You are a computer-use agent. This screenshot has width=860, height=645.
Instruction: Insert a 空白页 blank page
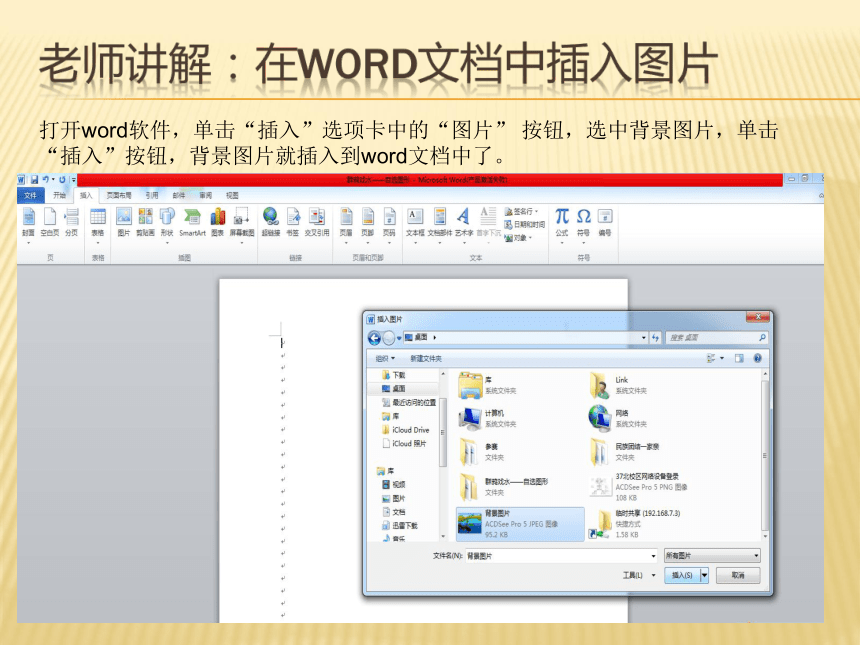click(x=50, y=222)
